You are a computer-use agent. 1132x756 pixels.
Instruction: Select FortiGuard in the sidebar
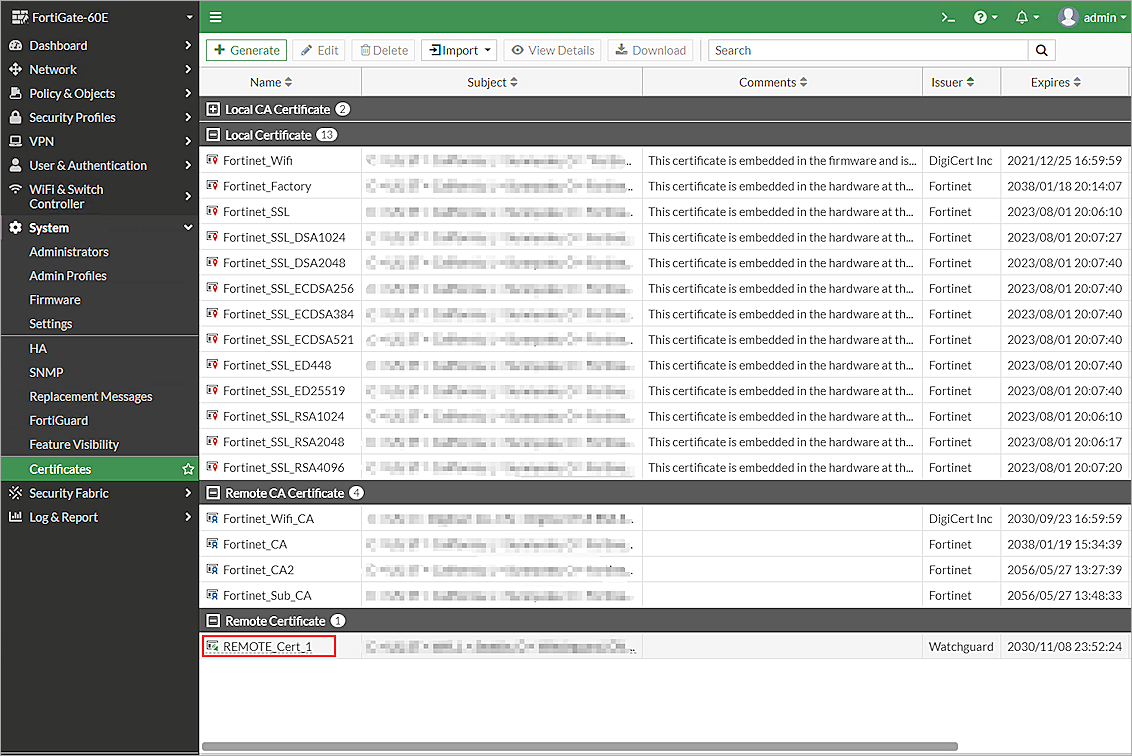(59, 421)
